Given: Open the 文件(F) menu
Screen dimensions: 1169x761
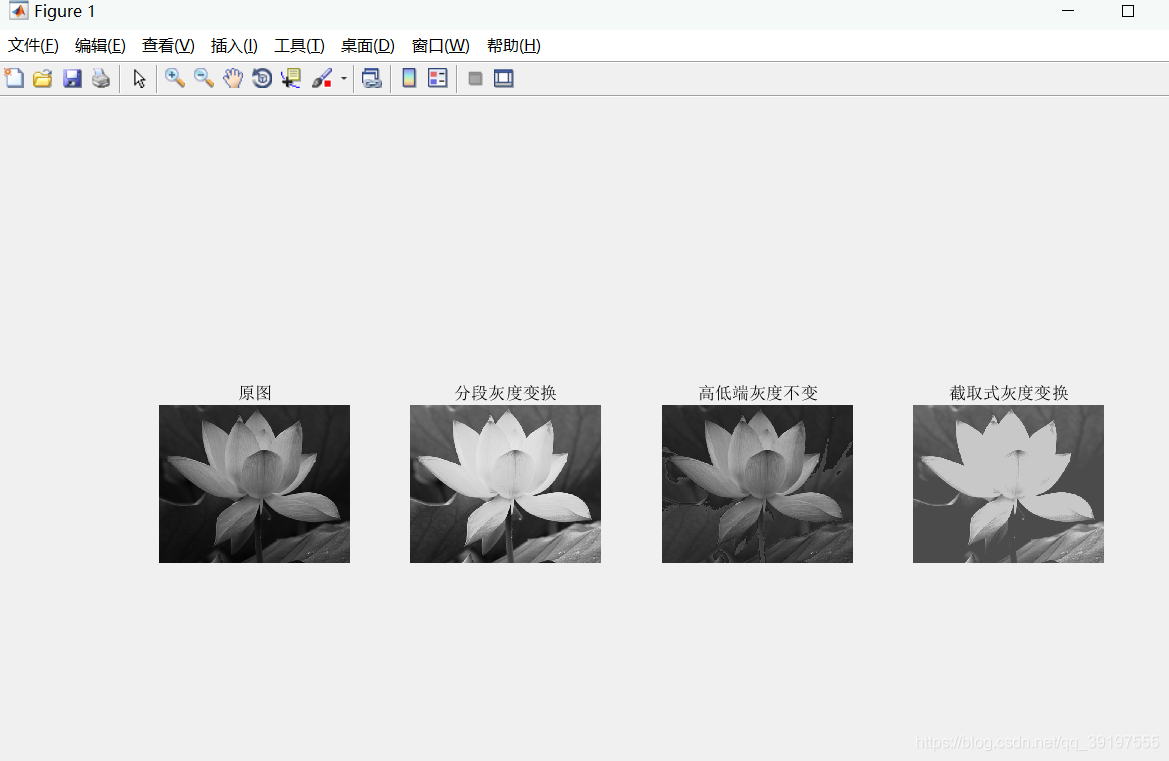Looking at the screenshot, I should pyautogui.click(x=33, y=45).
